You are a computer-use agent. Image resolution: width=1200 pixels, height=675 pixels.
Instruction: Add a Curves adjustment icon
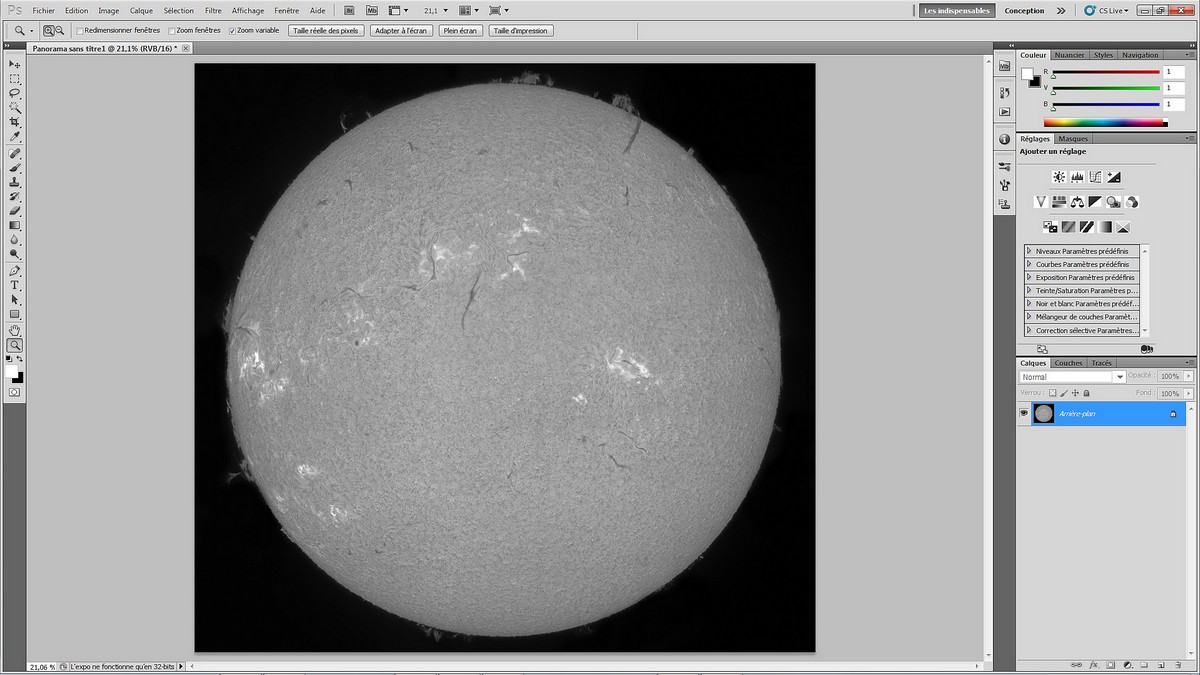pyautogui.click(x=1095, y=177)
